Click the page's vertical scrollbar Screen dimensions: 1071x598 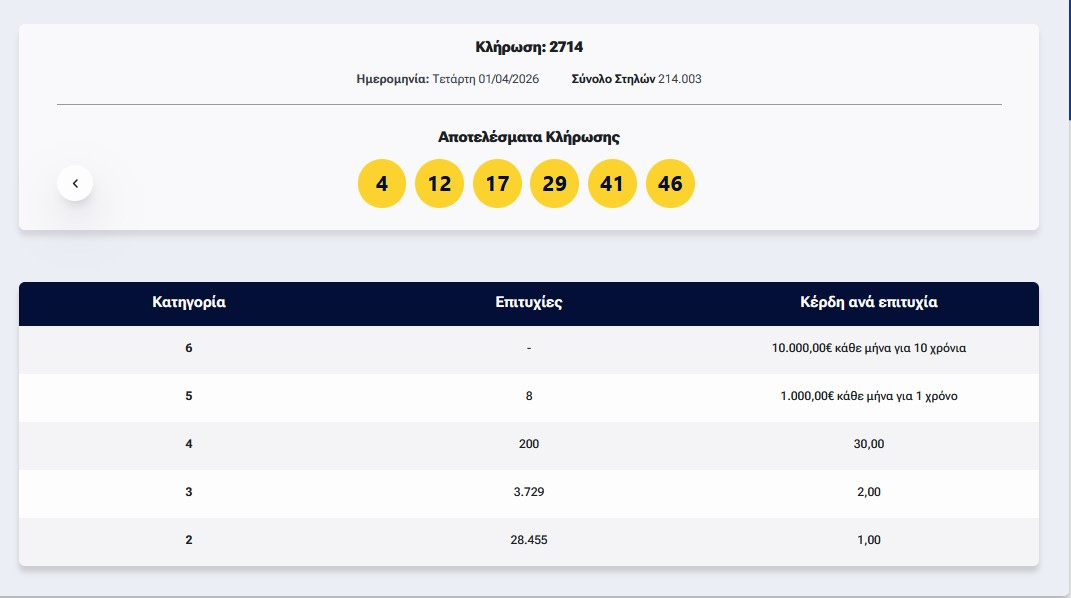1066,60
